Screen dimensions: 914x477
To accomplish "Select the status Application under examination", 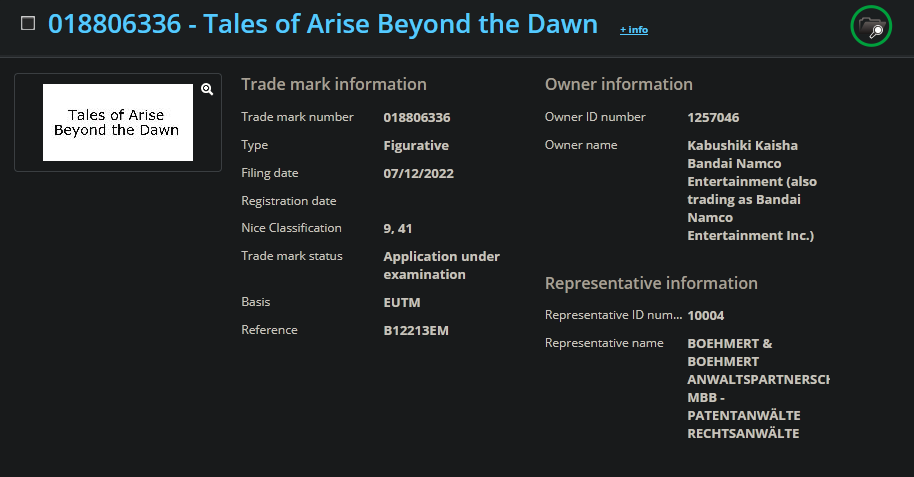I will 441,265.
